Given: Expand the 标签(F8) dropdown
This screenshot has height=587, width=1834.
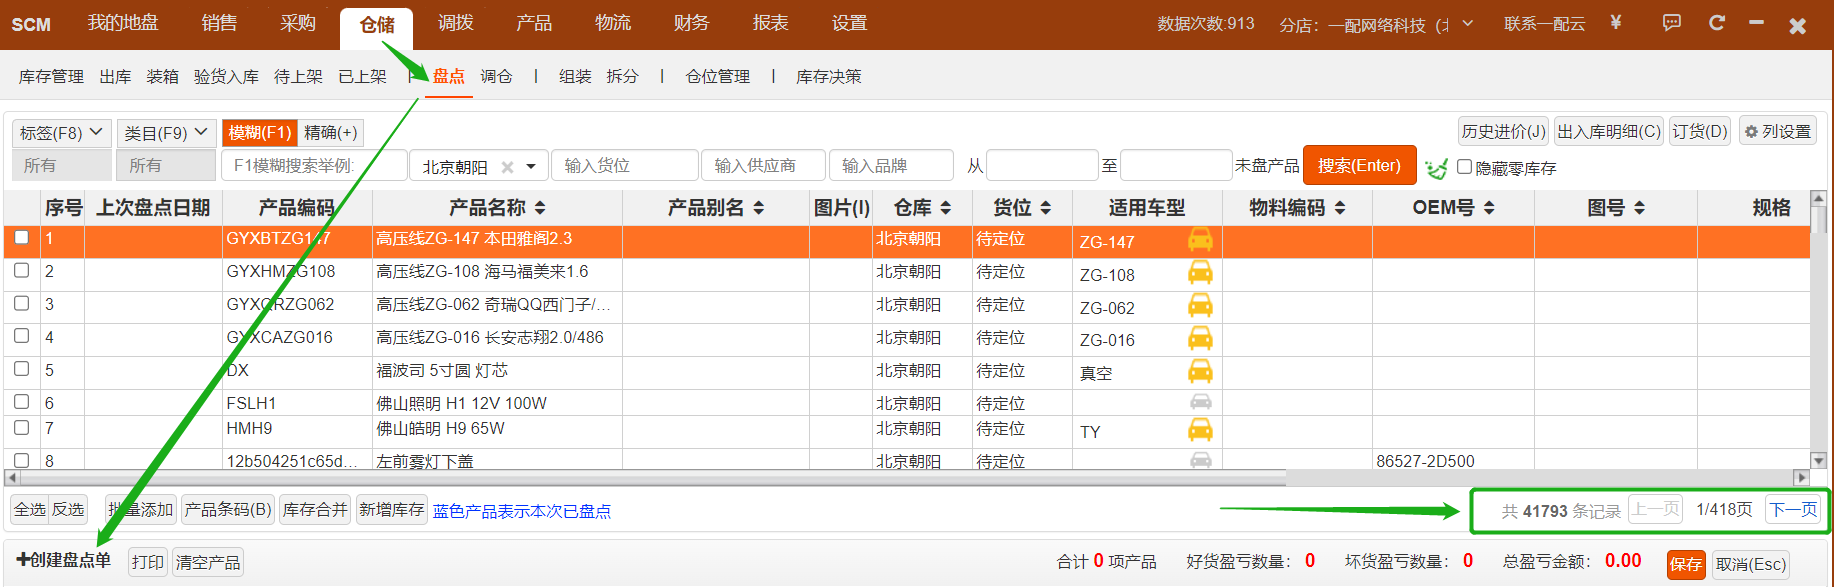Looking at the screenshot, I should tap(61, 132).
